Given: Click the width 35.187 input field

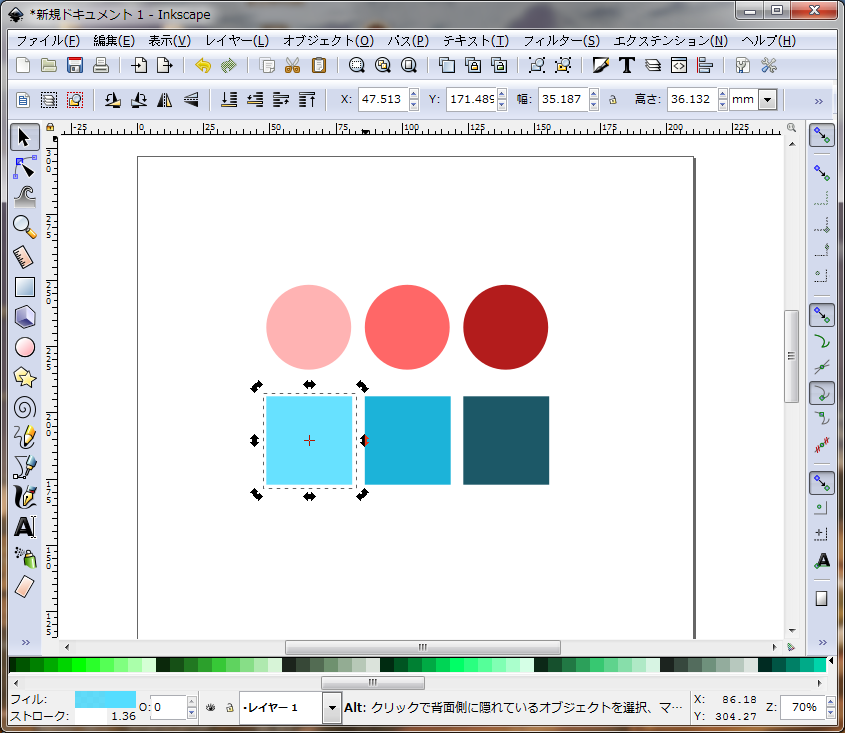Looking at the screenshot, I should point(562,100).
